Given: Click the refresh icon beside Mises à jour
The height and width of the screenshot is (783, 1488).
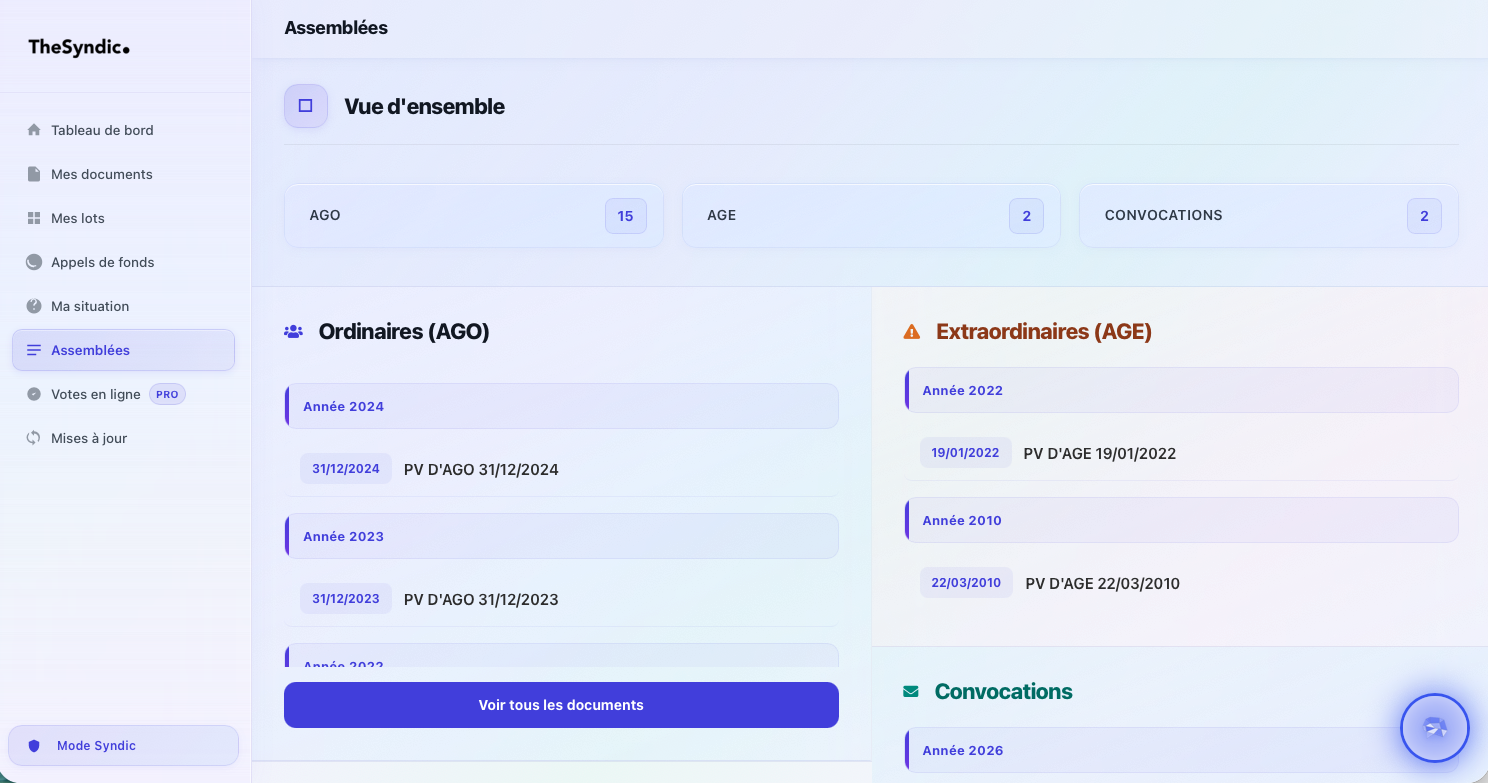Looking at the screenshot, I should tap(34, 438).
